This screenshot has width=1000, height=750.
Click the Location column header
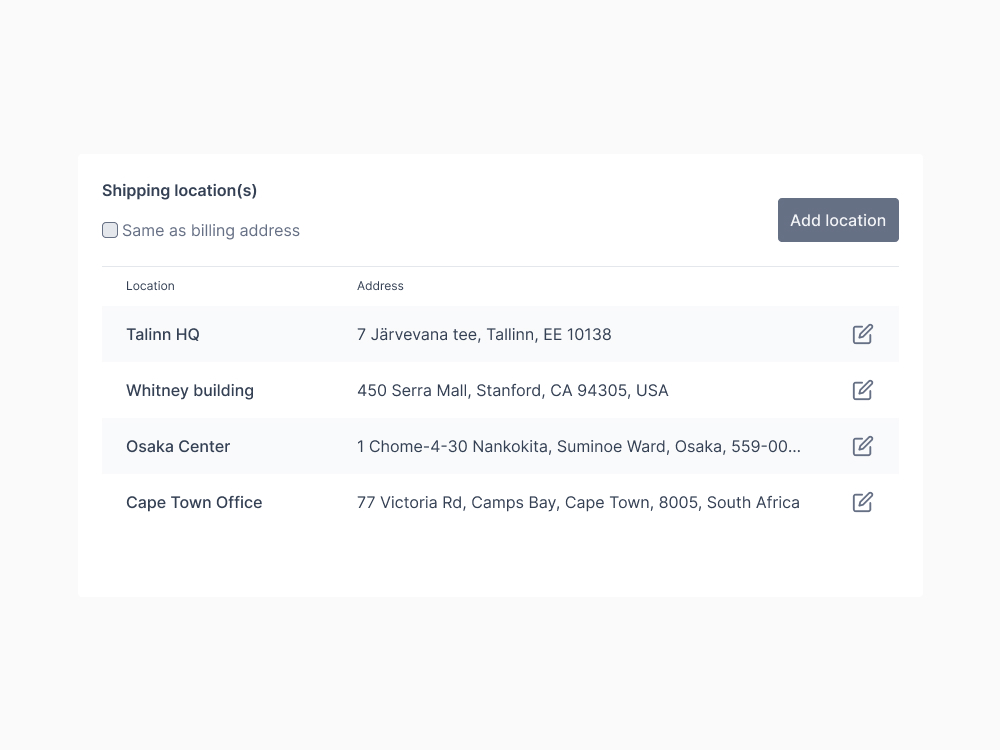tap(150, 286)
